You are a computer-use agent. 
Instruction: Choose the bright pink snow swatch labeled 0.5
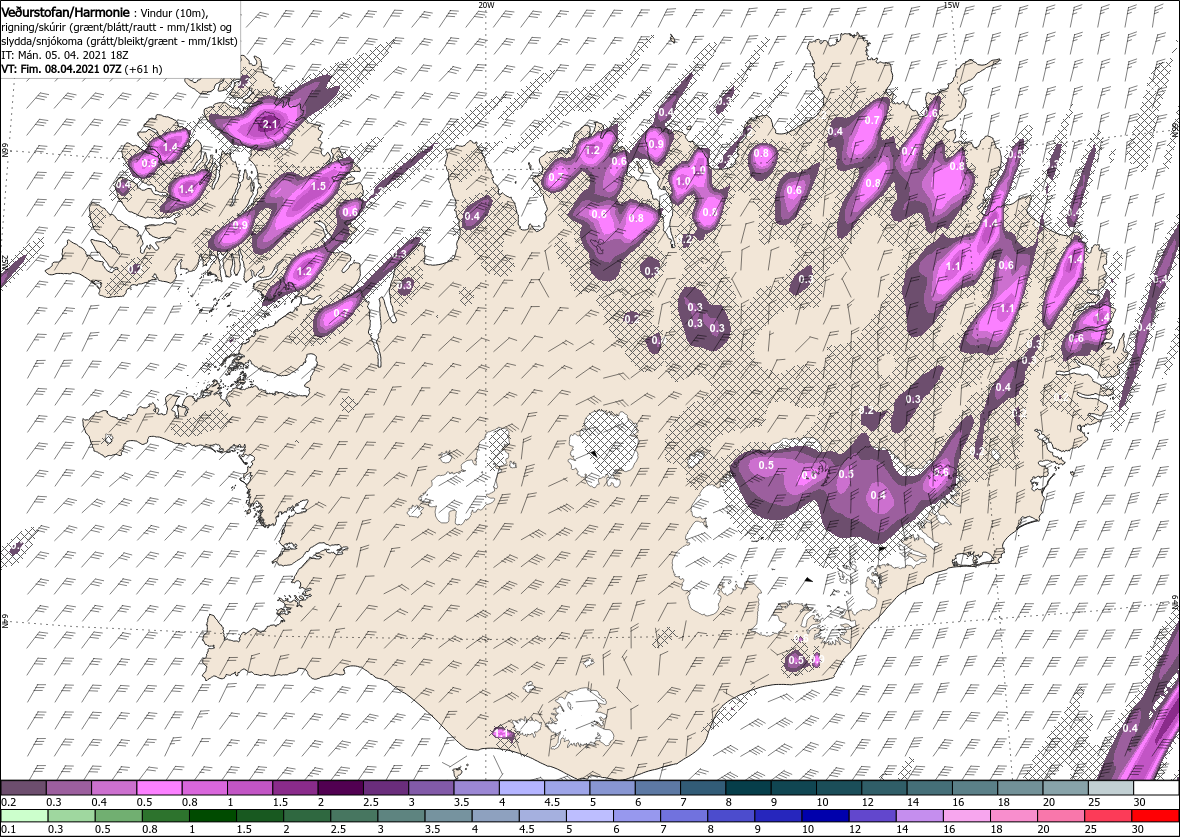159,788
